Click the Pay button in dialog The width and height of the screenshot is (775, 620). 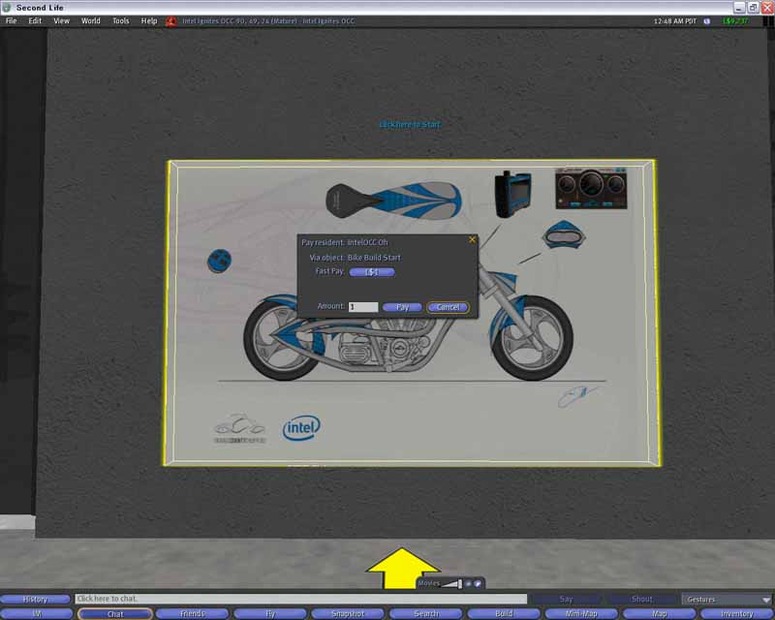(x=402, y=307)
